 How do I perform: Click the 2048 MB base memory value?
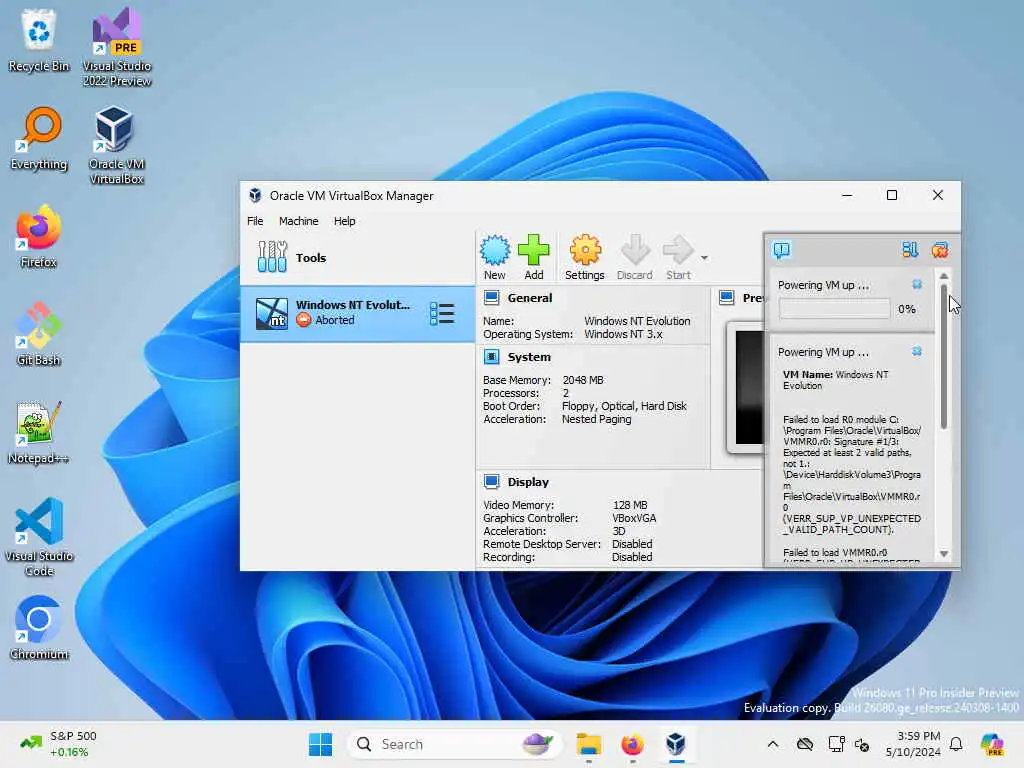(583, 380)
